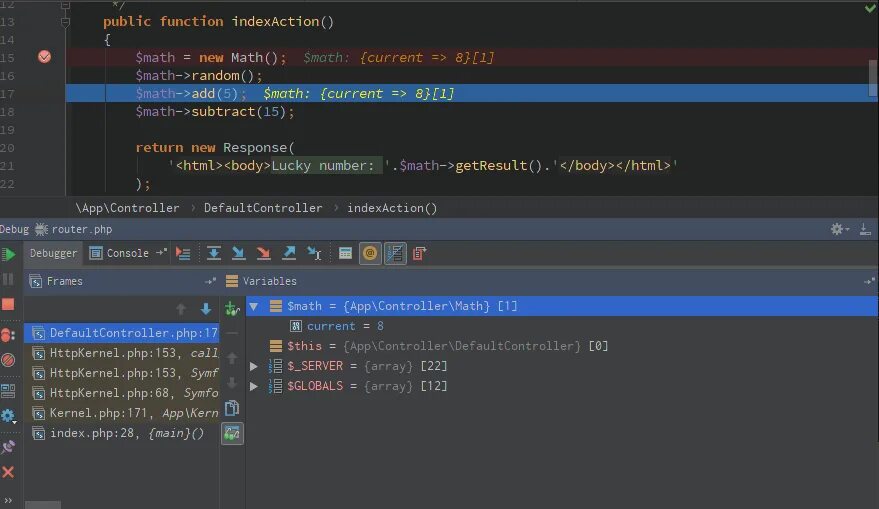Click the getResult() call on line 21
The height and width of the screenshot is (509, 879).
pyautogui.click(x=498, y=165)
